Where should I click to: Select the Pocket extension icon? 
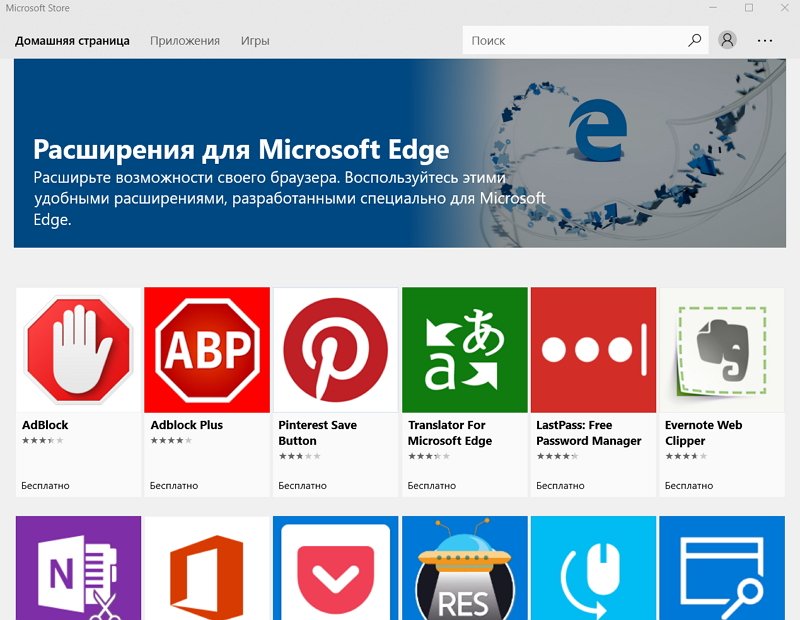(336, 568)
